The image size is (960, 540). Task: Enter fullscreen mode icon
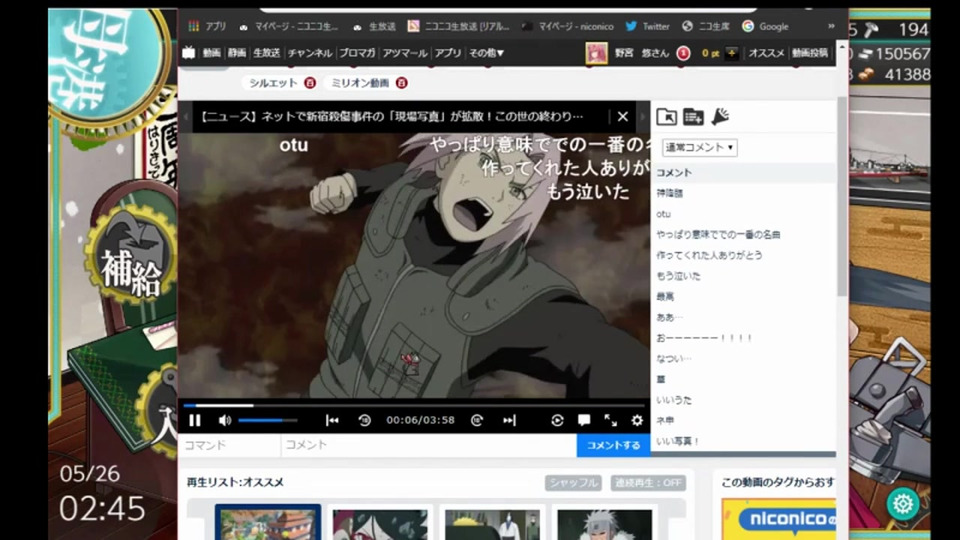tap(610, 420)
